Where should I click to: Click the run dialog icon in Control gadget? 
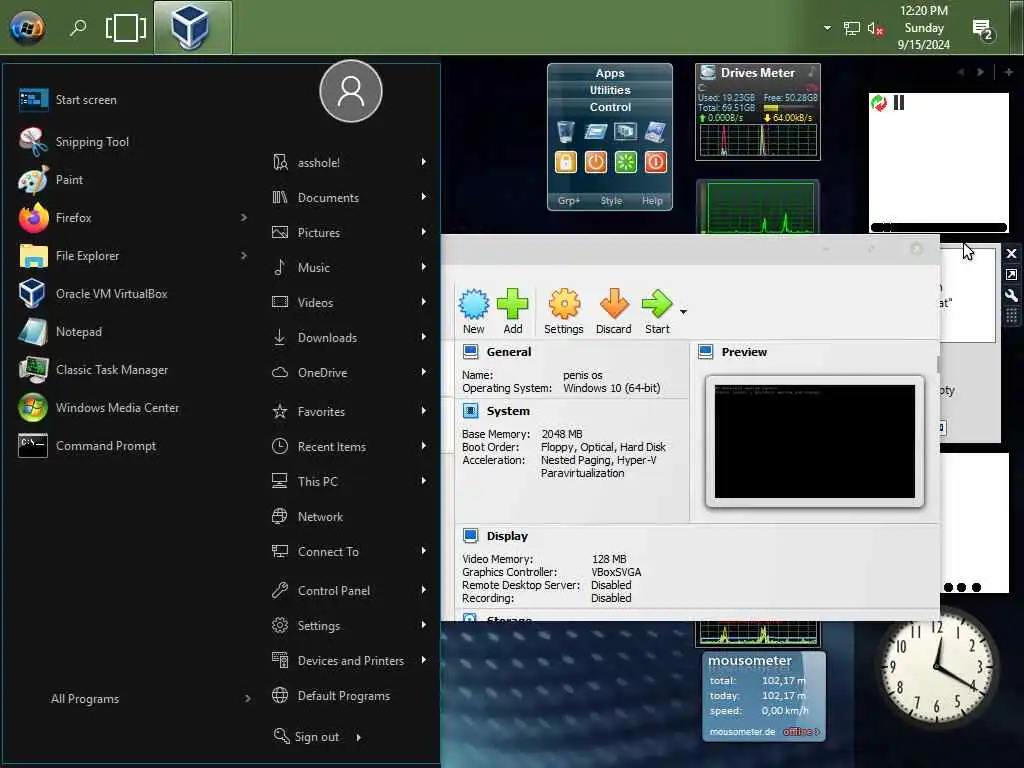click(596, 132)
